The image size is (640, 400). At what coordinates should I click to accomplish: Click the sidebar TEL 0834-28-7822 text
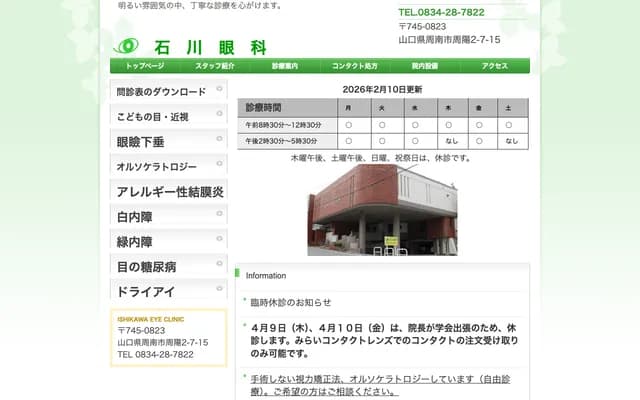pyautogui.click(x=156, y=355)
